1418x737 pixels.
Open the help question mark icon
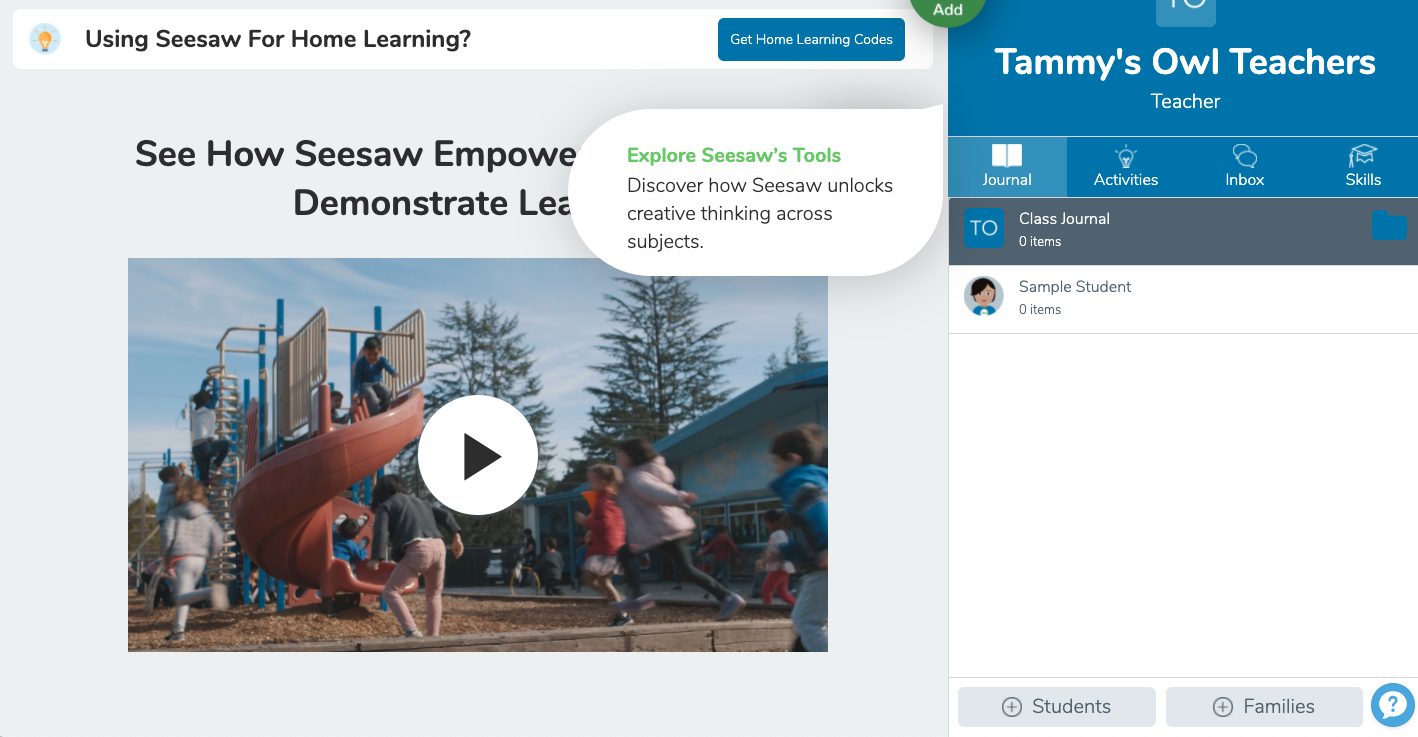click(x=1392, y=705)
